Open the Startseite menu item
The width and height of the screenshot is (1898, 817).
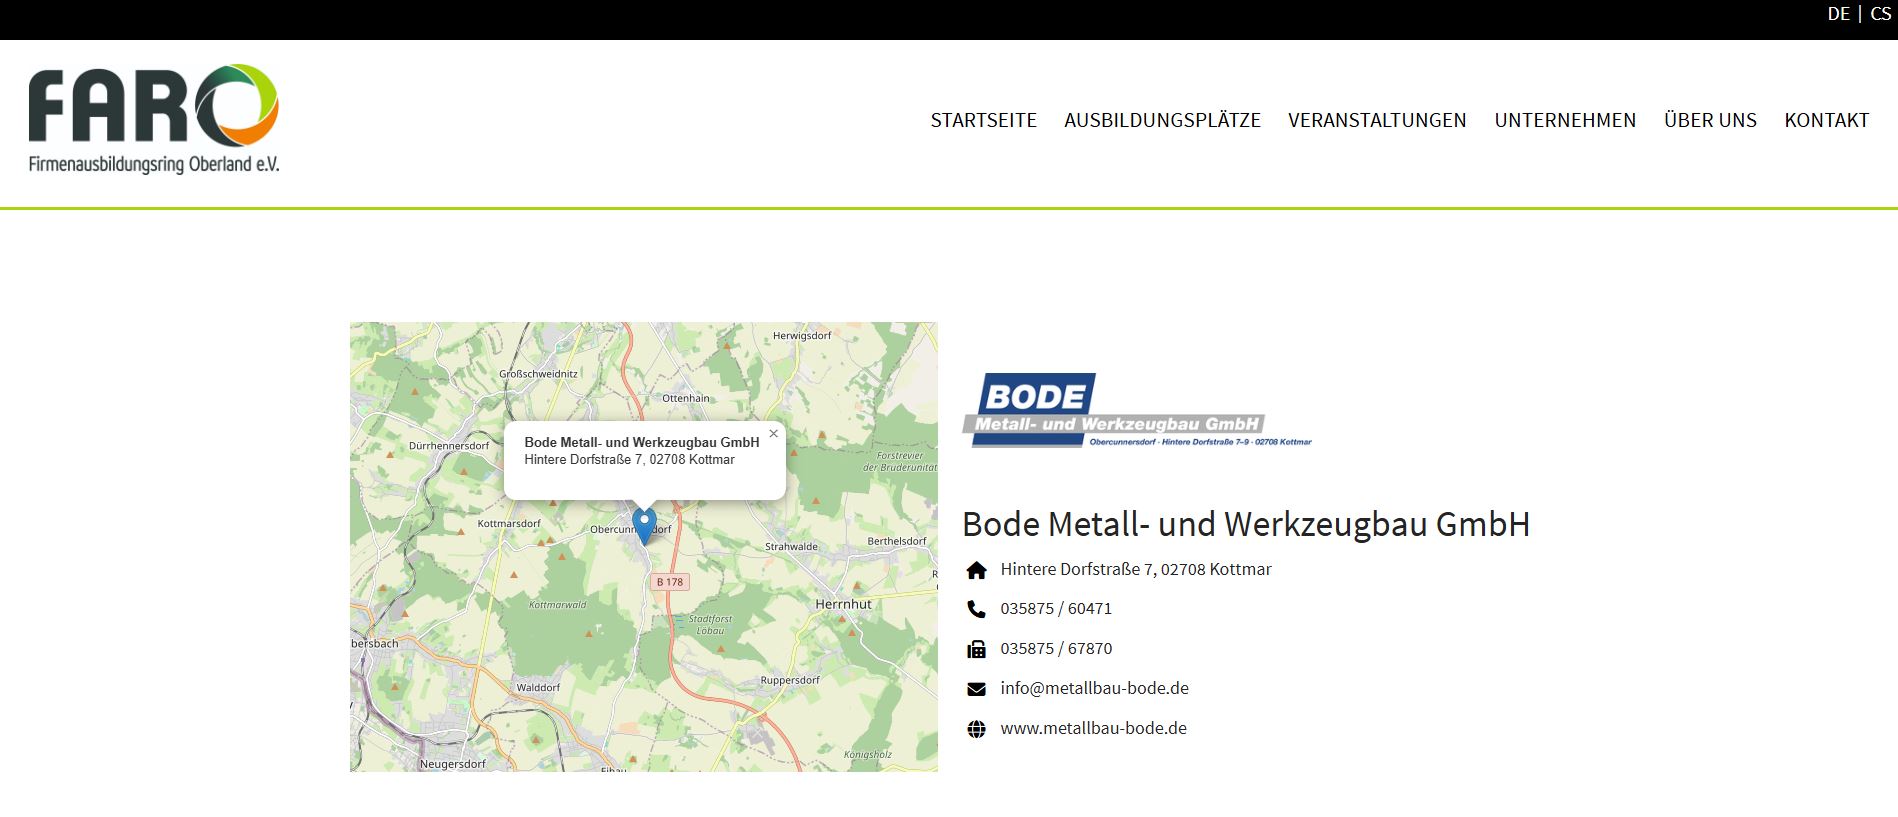point(983,120)
